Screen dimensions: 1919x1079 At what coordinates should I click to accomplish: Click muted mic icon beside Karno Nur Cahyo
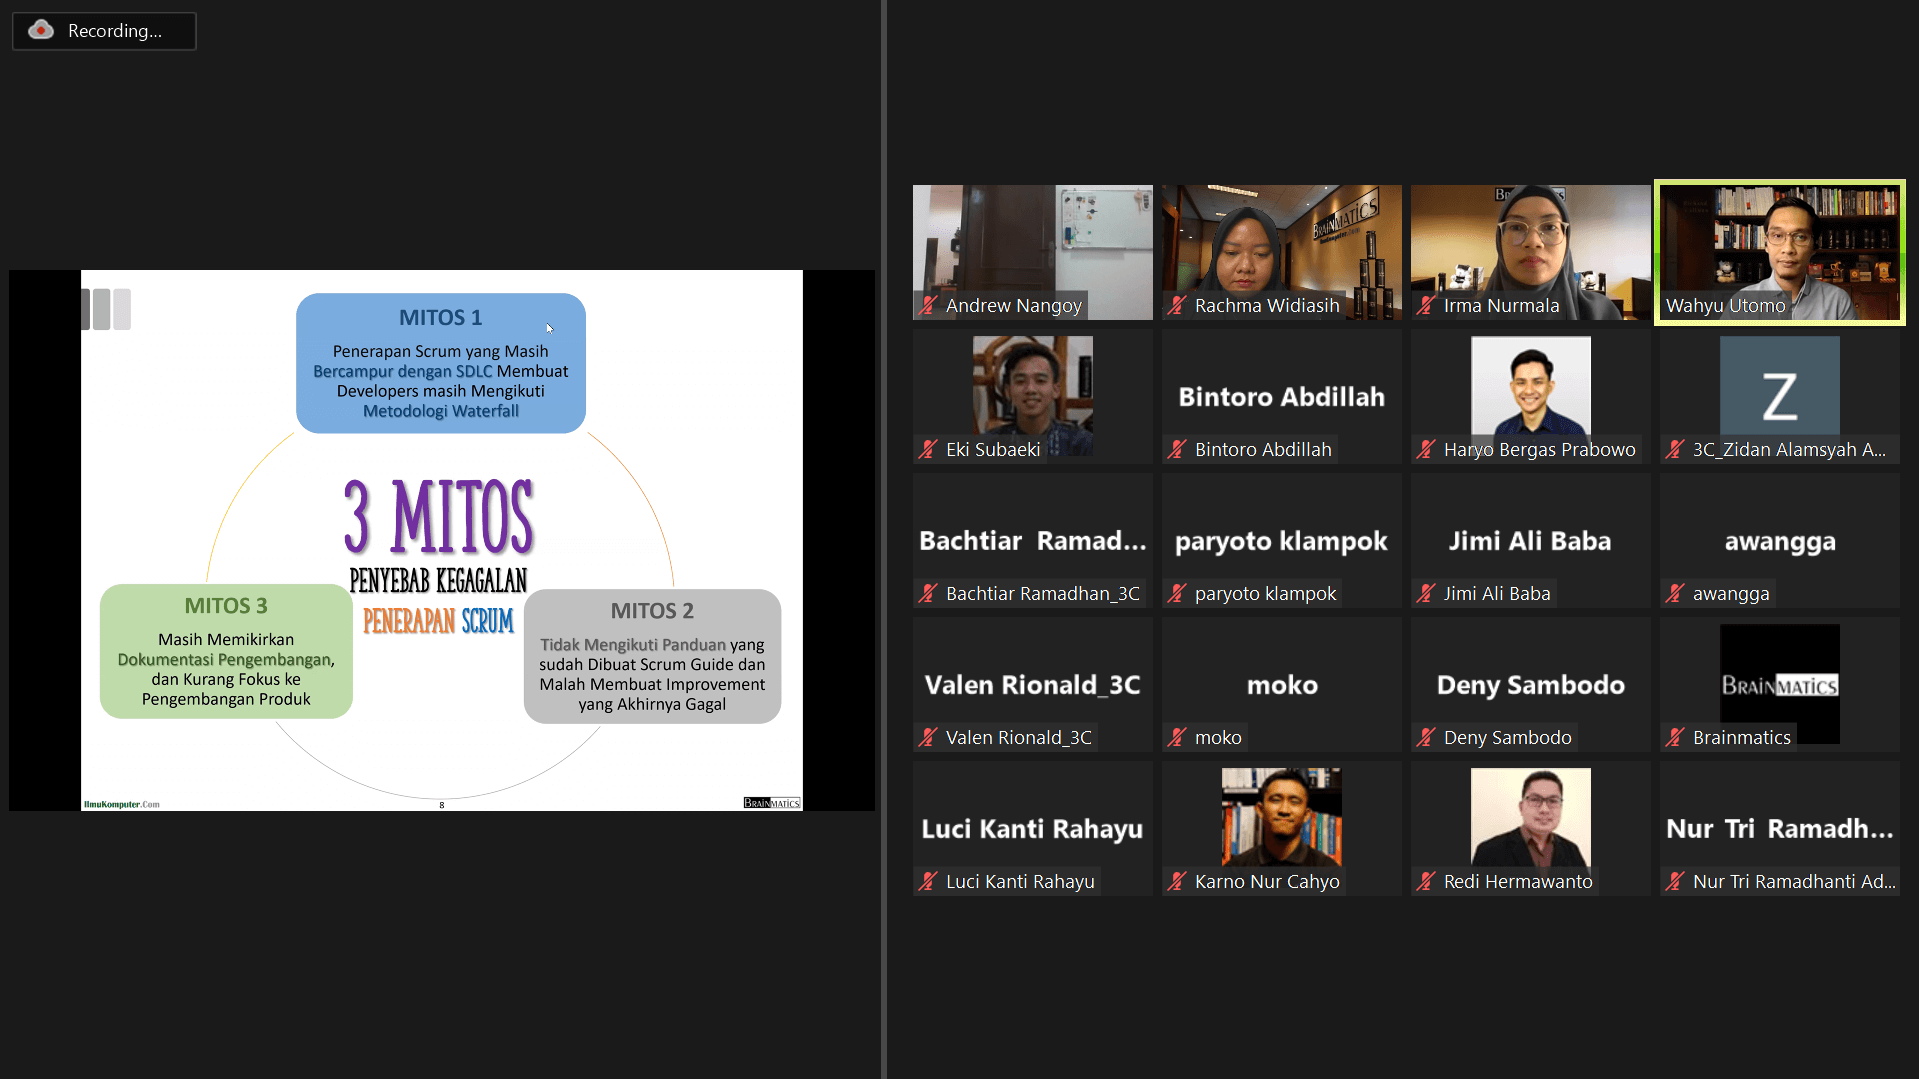[x=1177, y=882]
